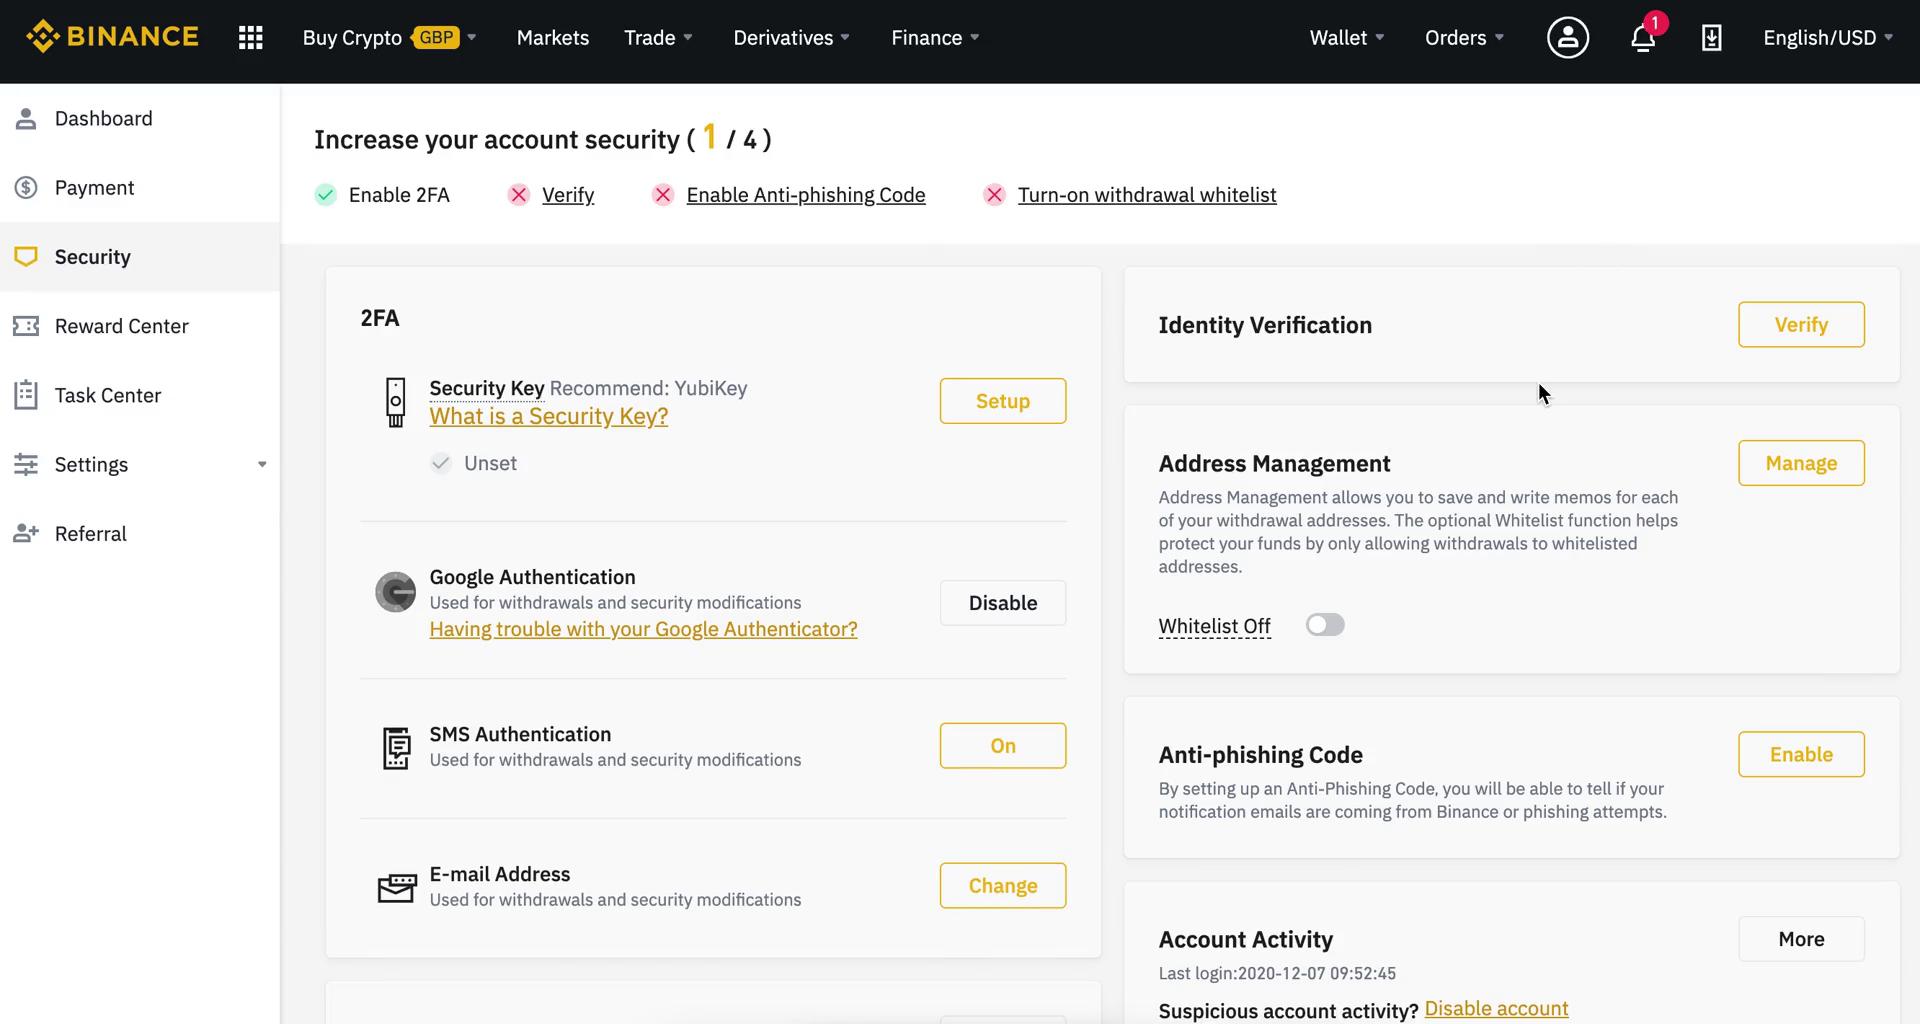The height and width of the screenshot is (1024, 1920).
Task: Click the Task Center clipboard icon
Action: pos(26,395)
